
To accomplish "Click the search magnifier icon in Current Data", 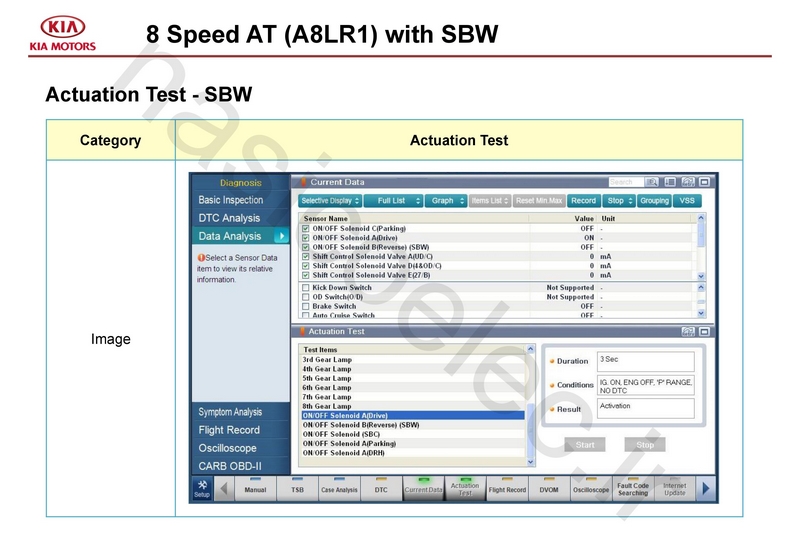I will point(652,182).
